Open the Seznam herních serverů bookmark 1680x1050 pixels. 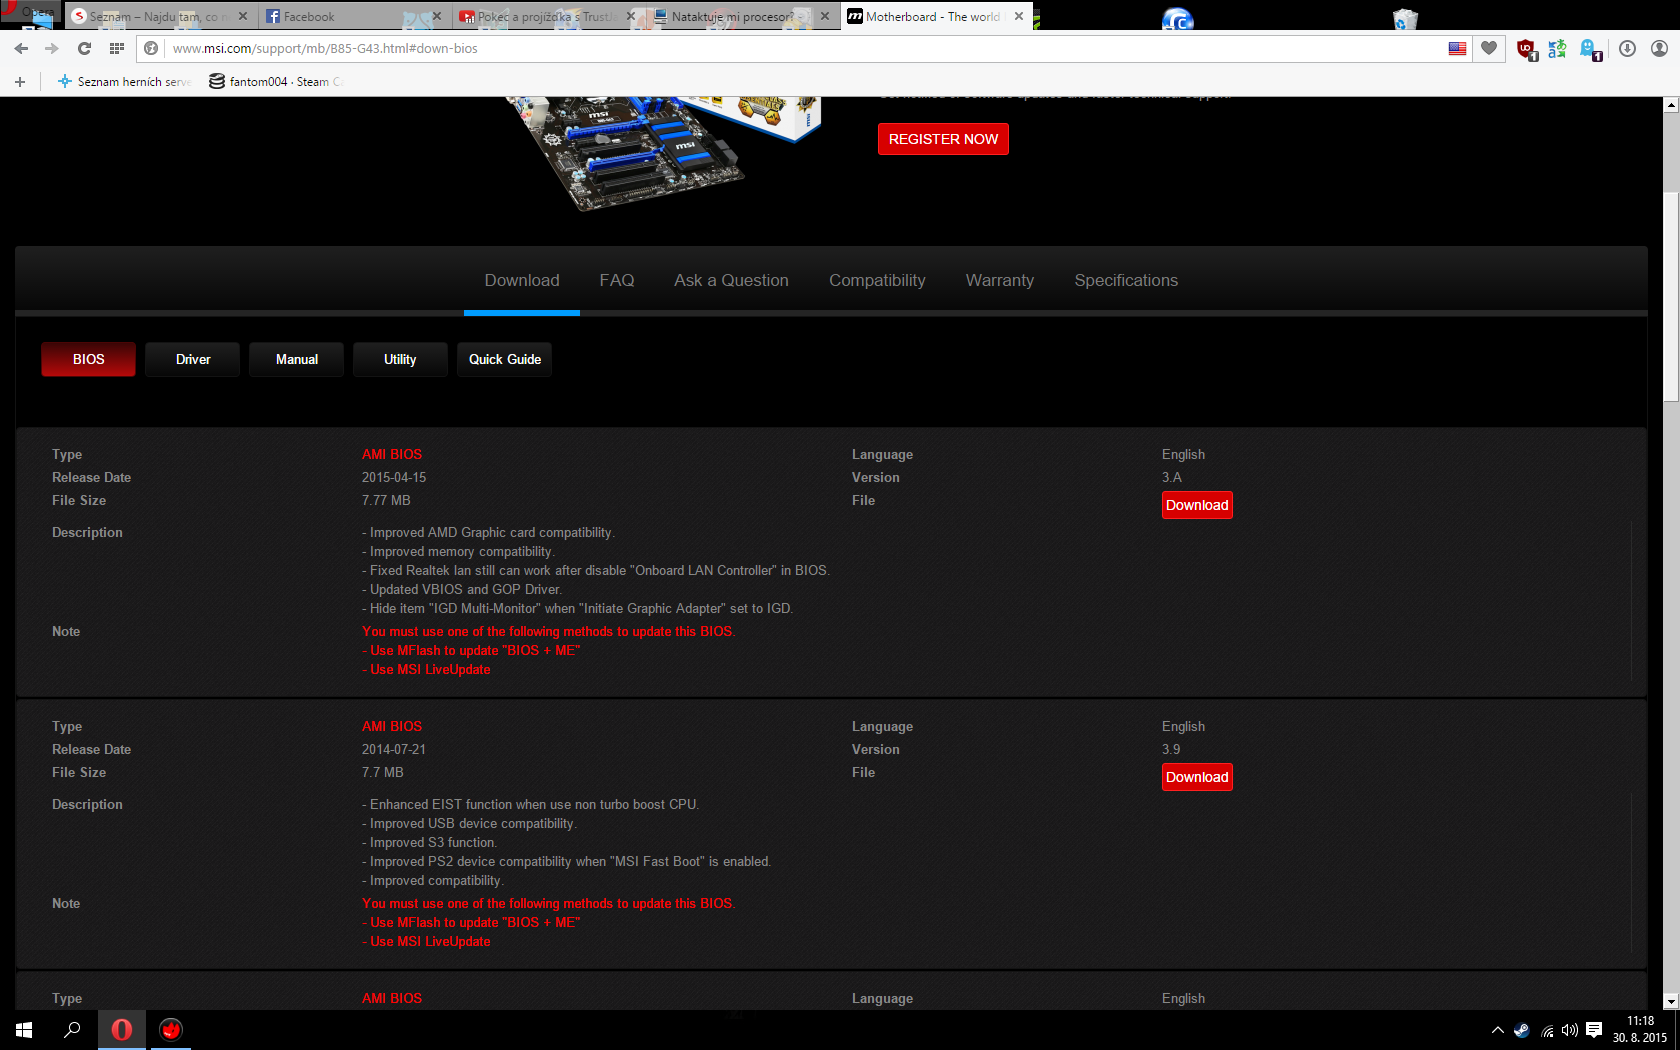click(125, 81)
